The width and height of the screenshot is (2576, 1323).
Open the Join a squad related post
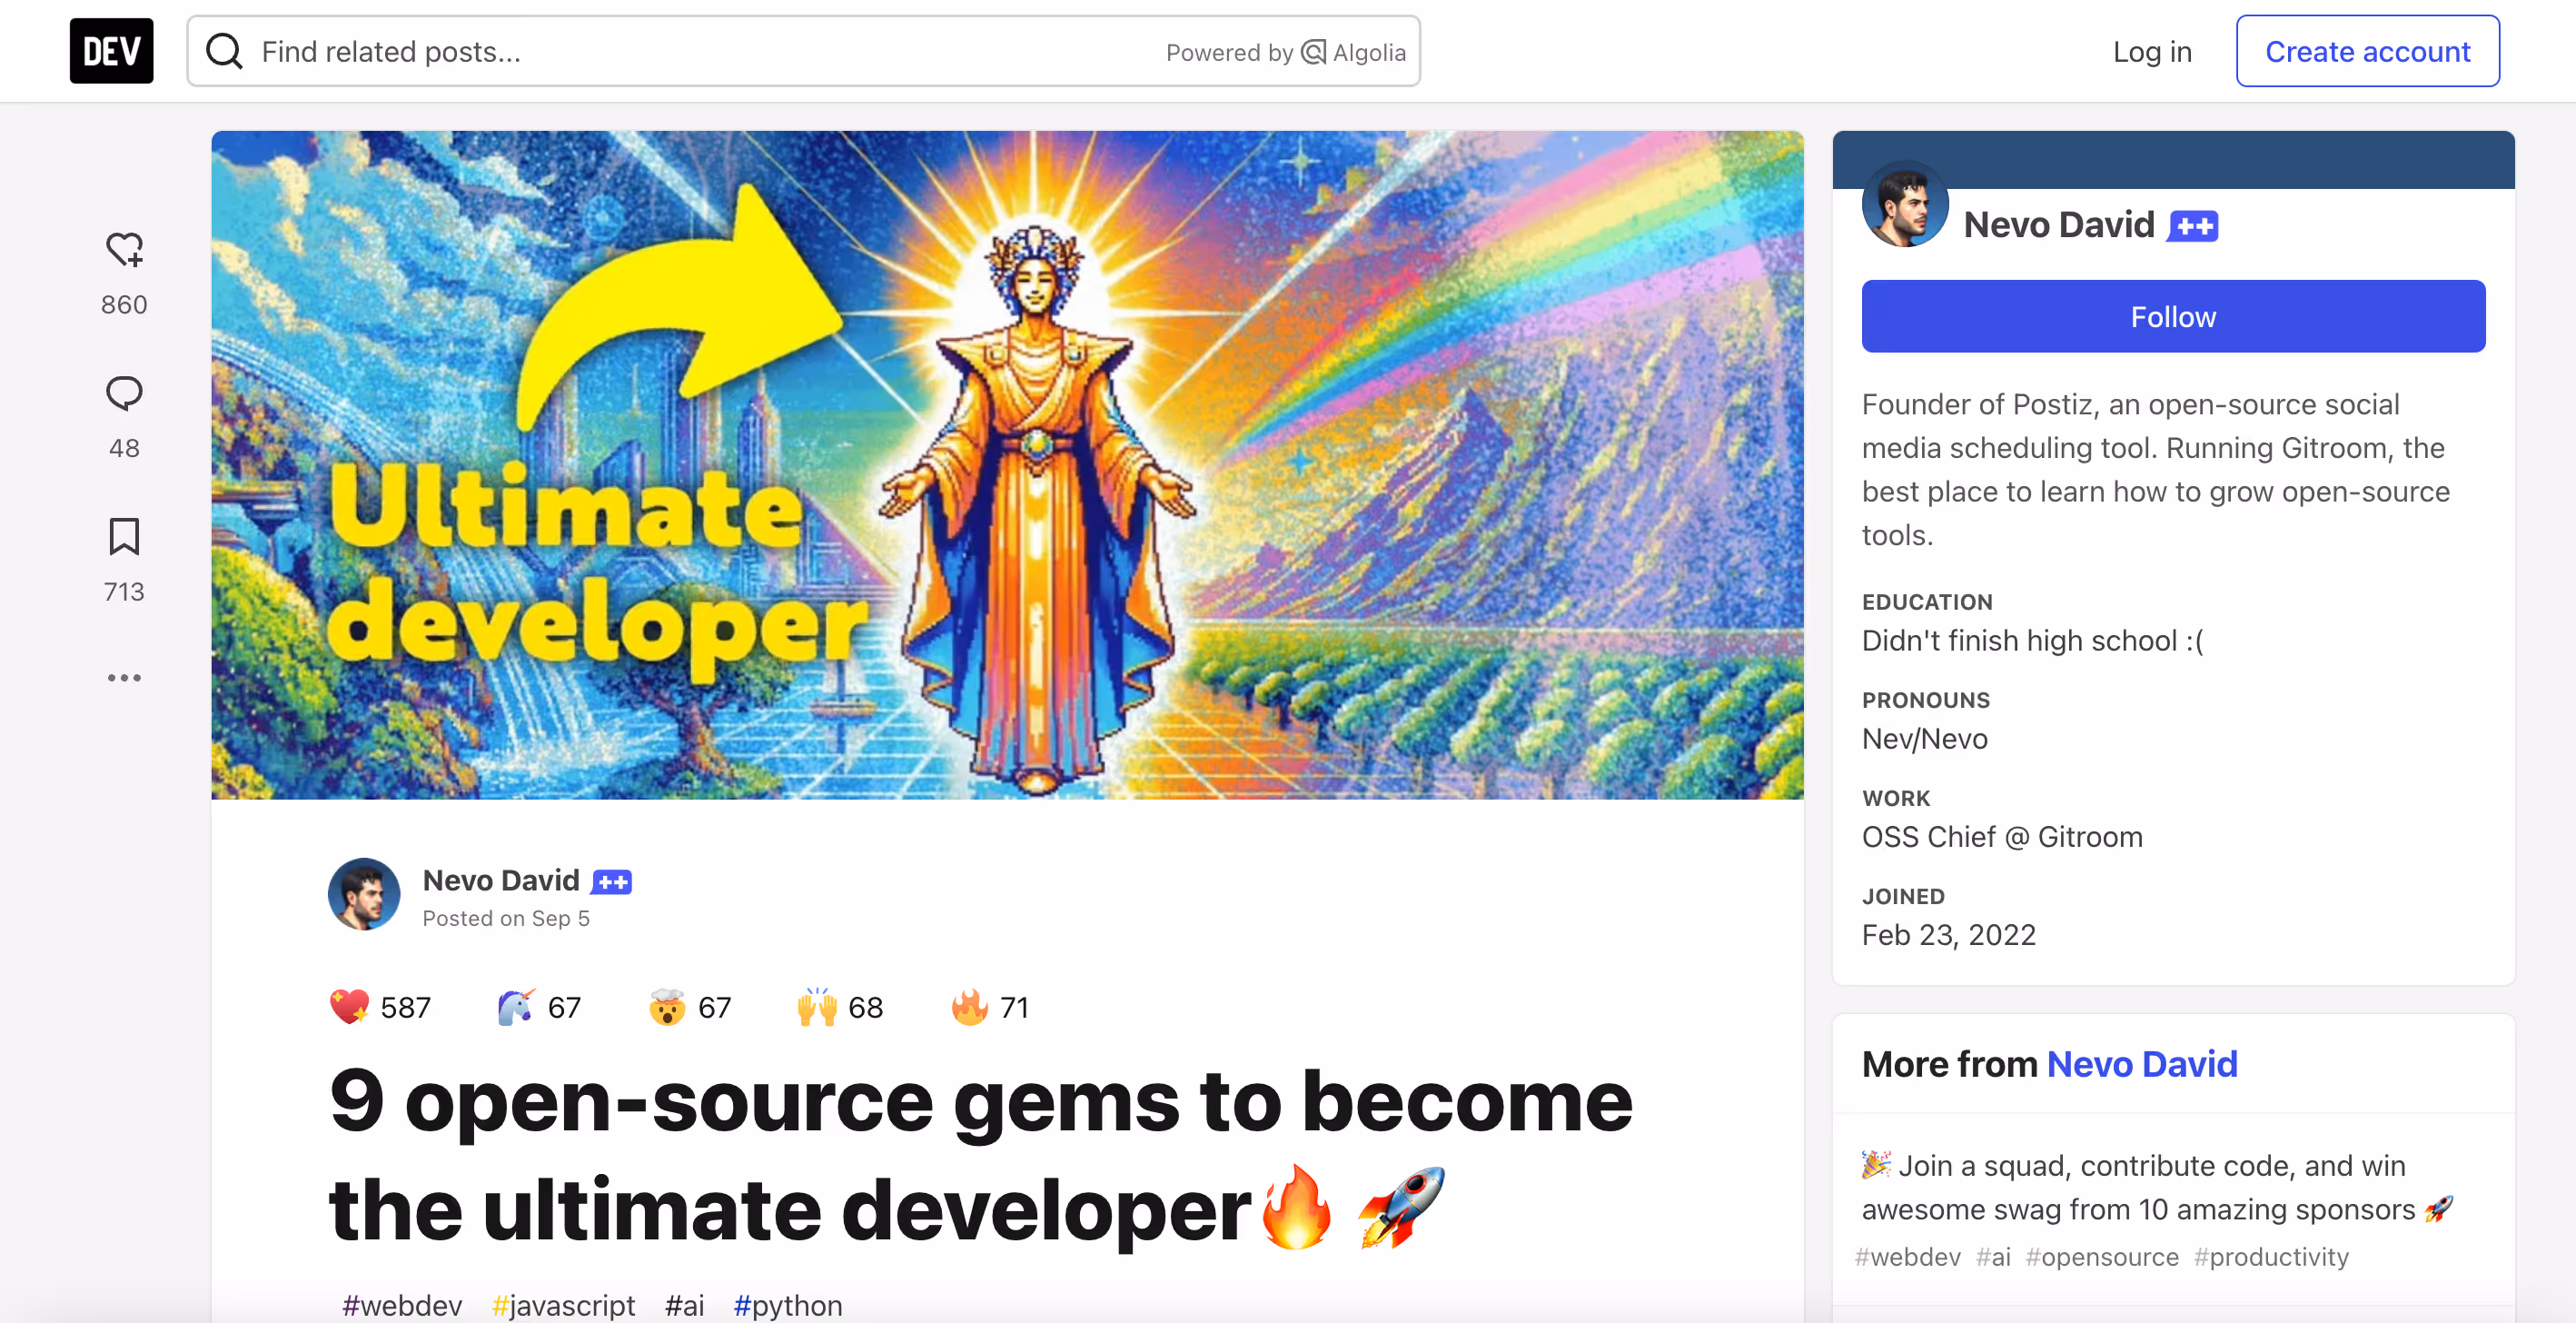[x=2157, y=1188]
